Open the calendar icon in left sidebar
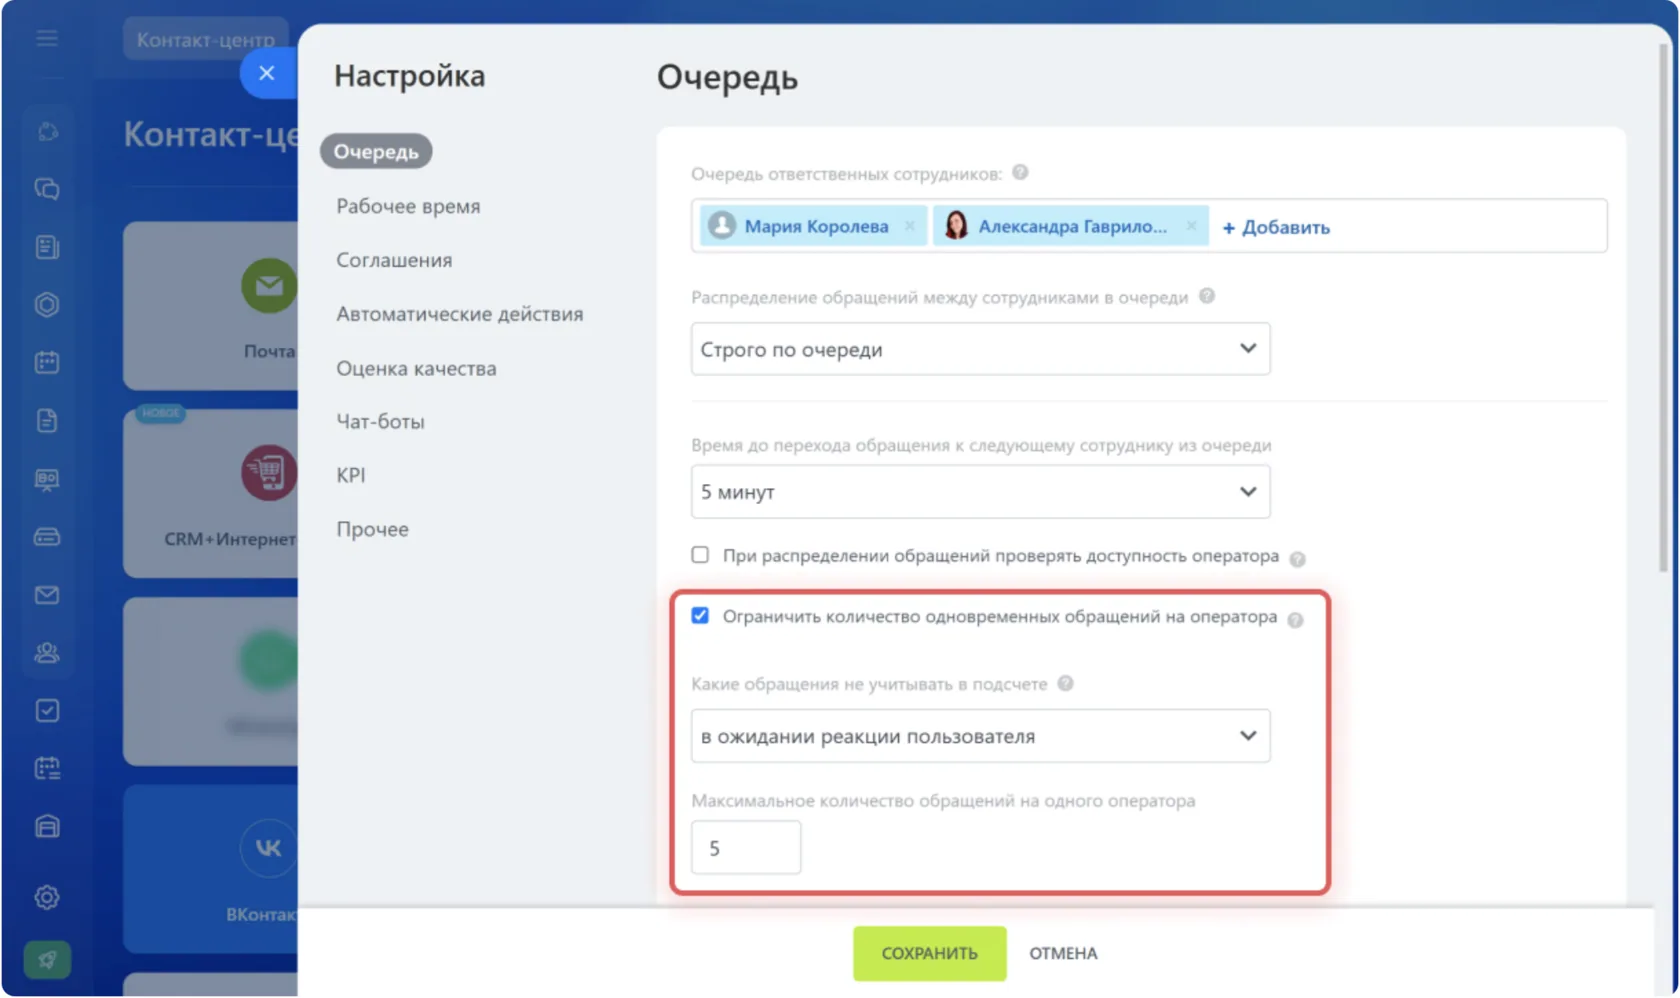This screenshot has height=998, width=1680. pos(47,362)
